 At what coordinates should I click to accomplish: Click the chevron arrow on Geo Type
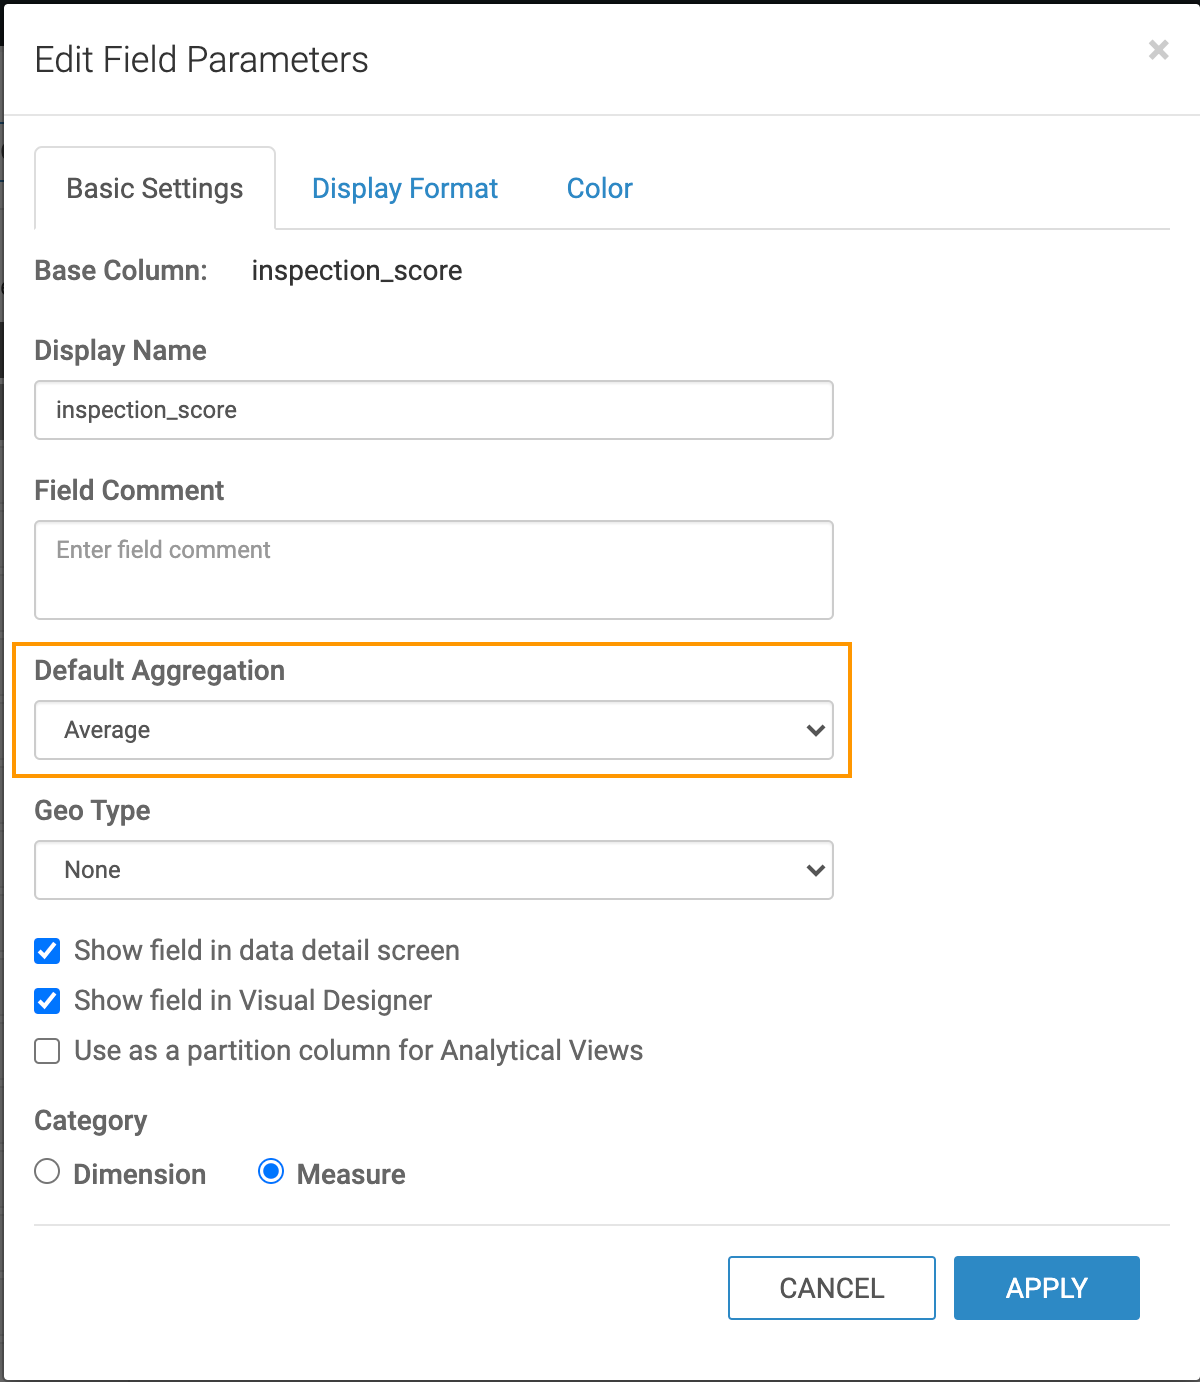pyautogui.click(x=815, y=870)
